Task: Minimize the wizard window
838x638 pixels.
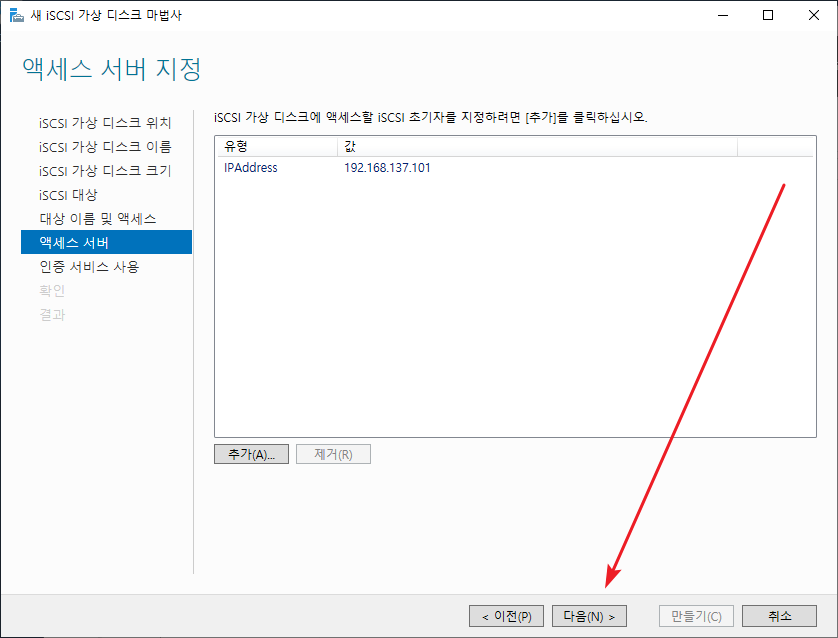Action: click(723, 15)
